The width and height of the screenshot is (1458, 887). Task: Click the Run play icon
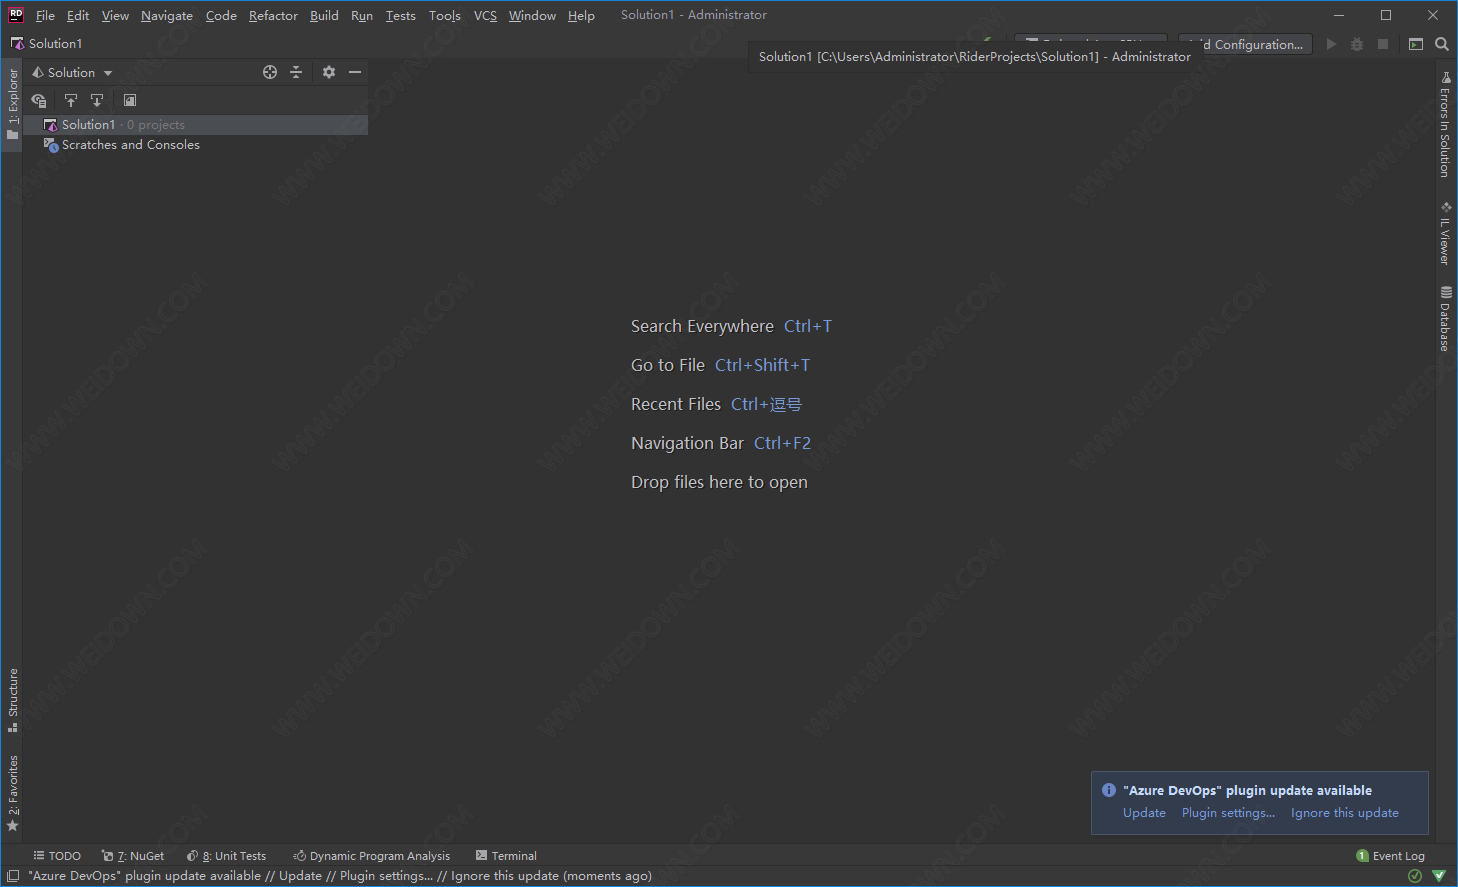click(x=1331, y=44)
